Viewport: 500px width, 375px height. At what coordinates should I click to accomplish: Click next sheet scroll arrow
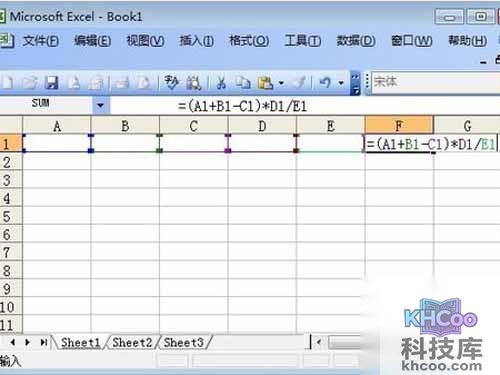(28, 342)
